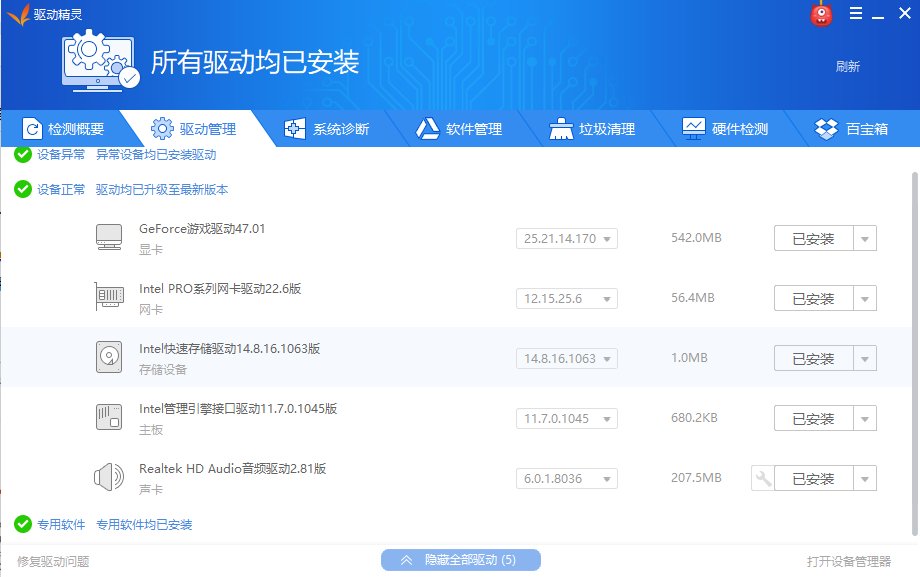Click the wrench icon beside Realtek HD Audio
The height and width of the screenshot is (577, 920).
pos(761,477)
